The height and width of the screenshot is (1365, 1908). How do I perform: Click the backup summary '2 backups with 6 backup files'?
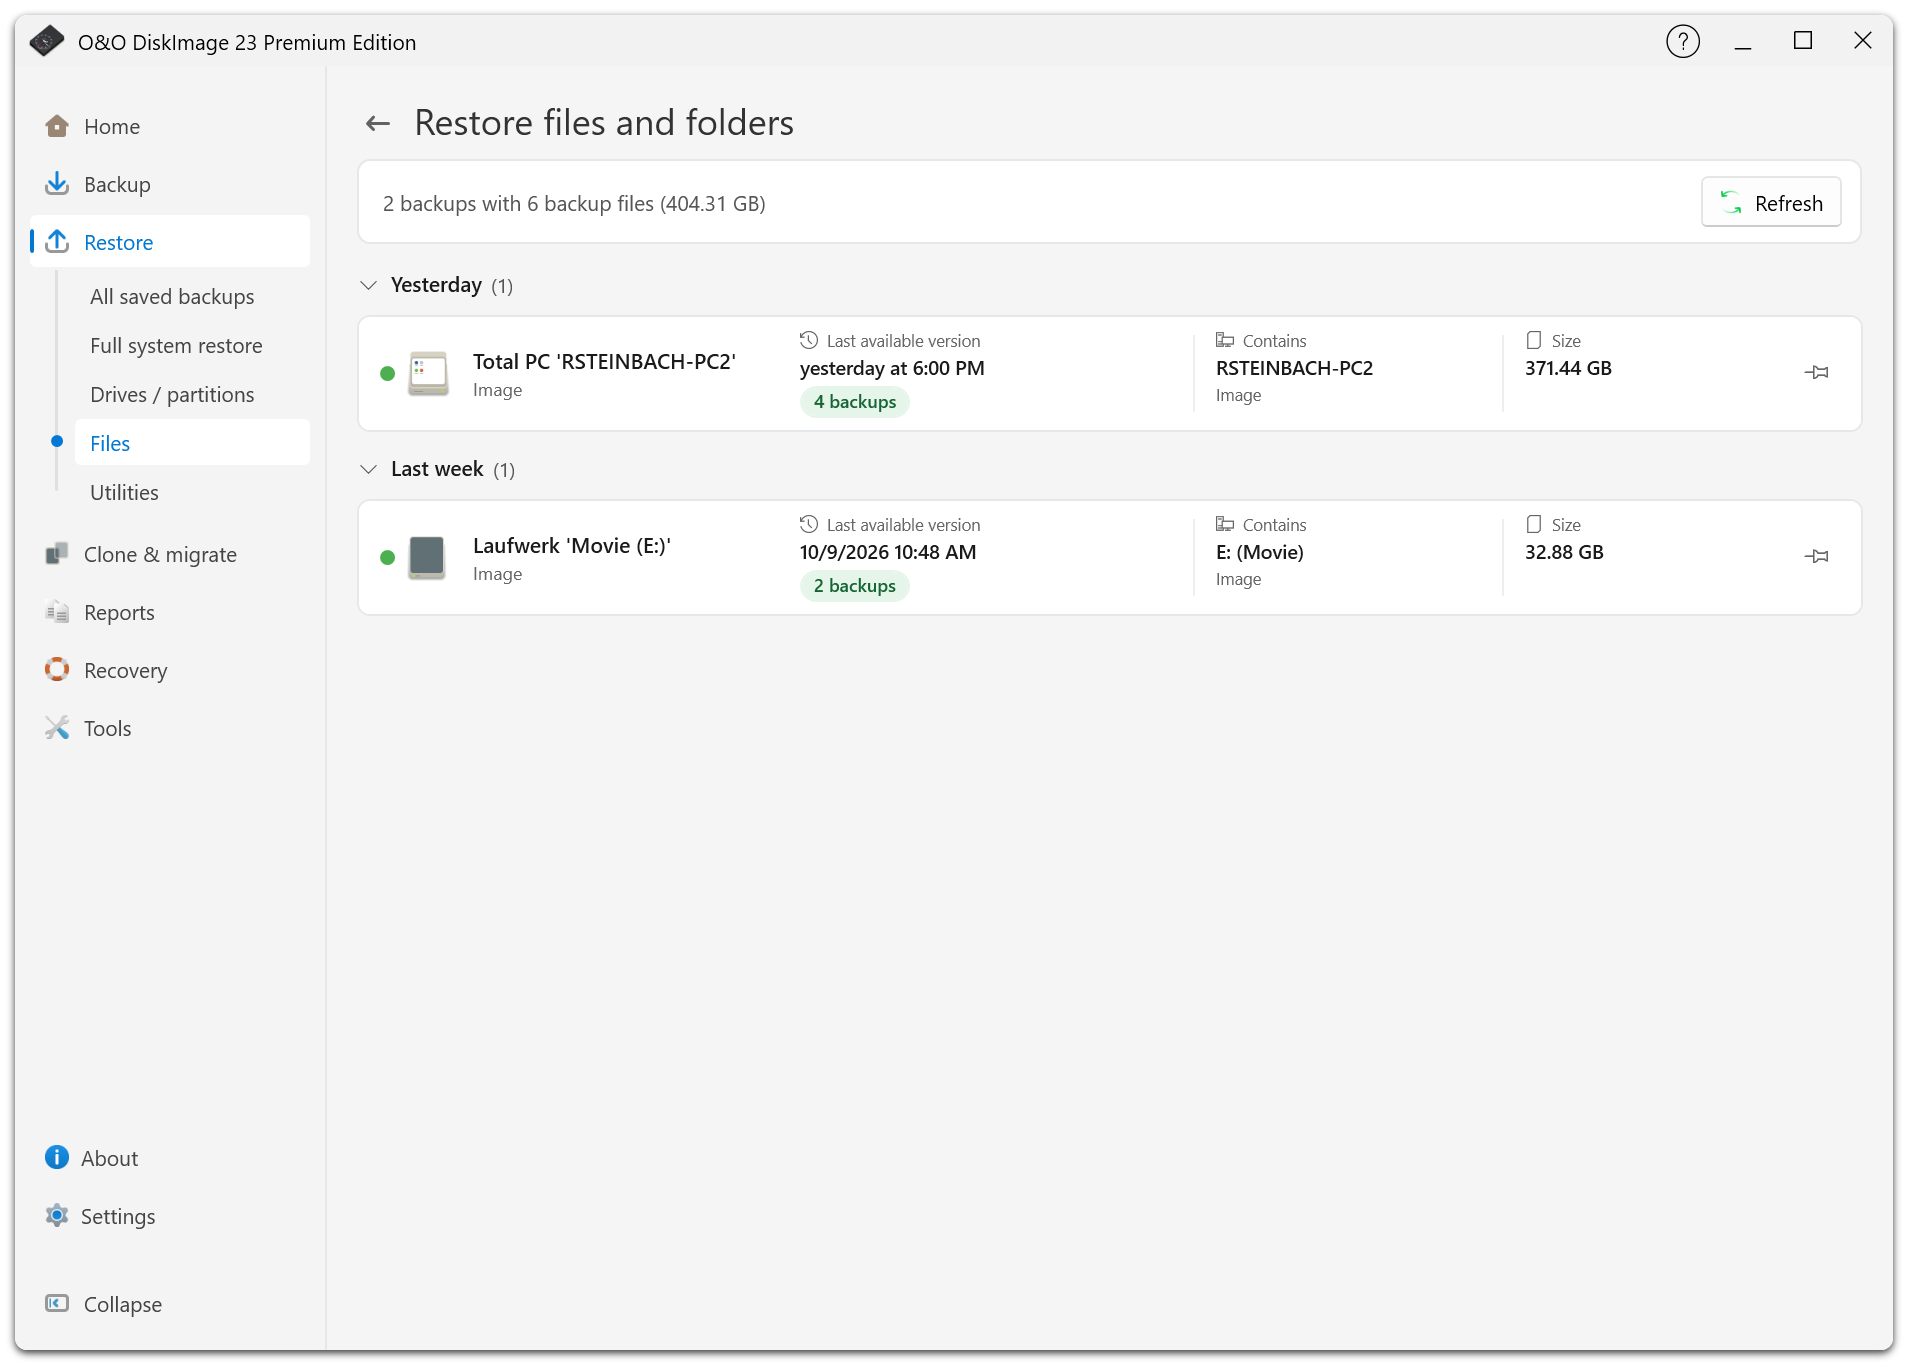[x=574, y=204]
